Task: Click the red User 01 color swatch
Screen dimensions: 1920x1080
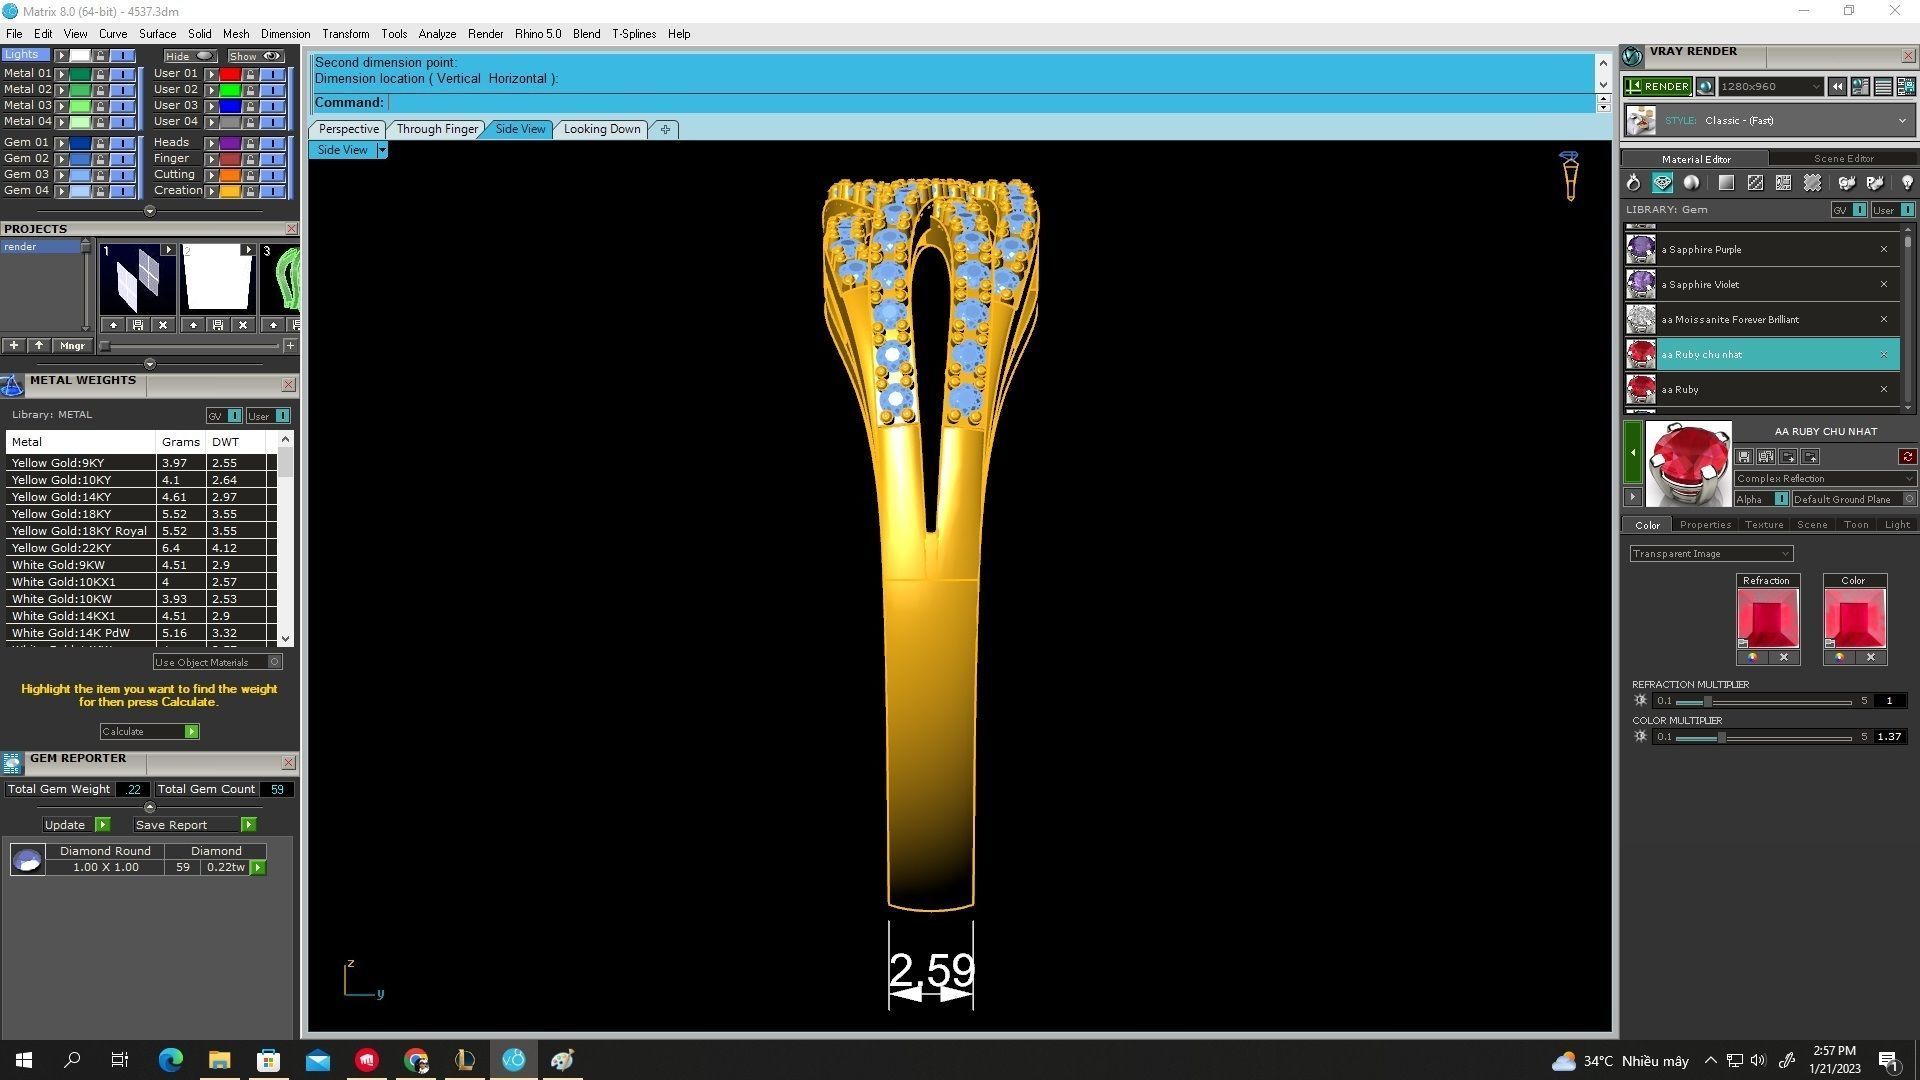Action: click(230, 74)
